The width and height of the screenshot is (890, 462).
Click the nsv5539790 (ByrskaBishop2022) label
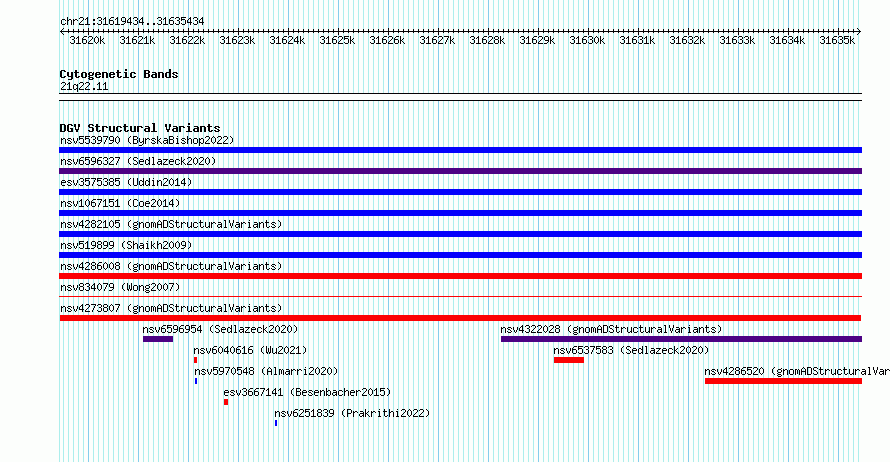coord(147,140)
